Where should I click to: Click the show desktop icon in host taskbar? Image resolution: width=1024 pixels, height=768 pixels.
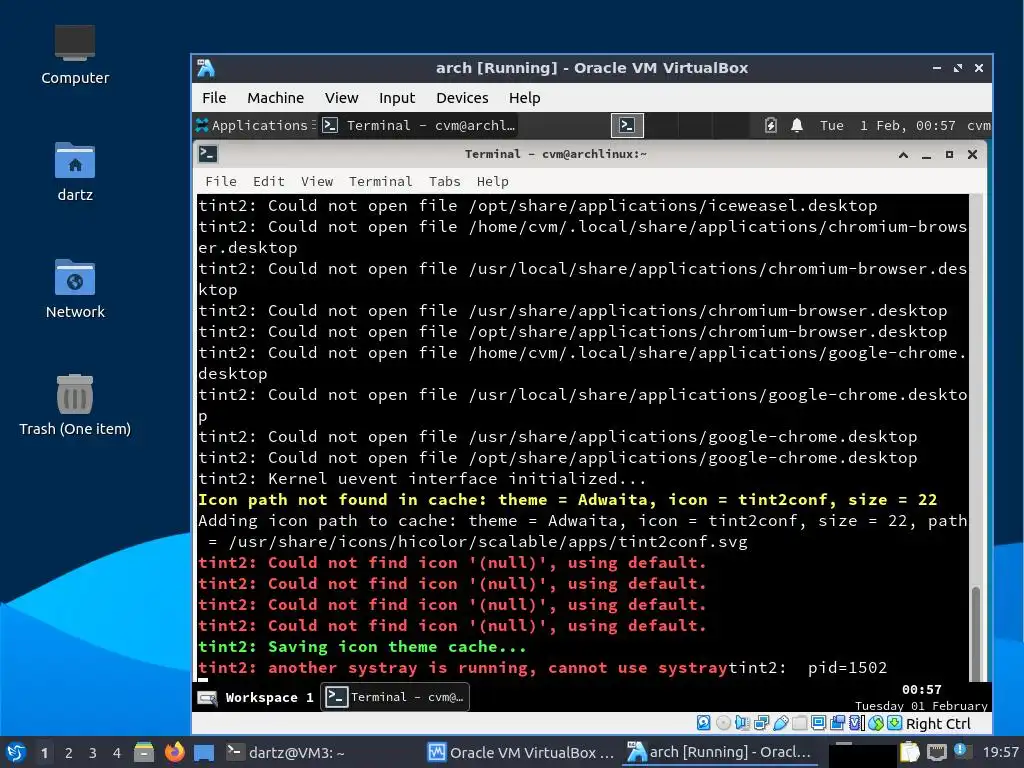(x=204, y=753)
